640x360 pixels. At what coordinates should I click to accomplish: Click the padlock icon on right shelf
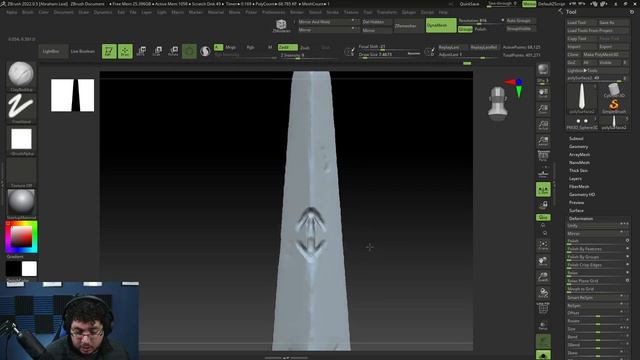[x=543, y=205]
